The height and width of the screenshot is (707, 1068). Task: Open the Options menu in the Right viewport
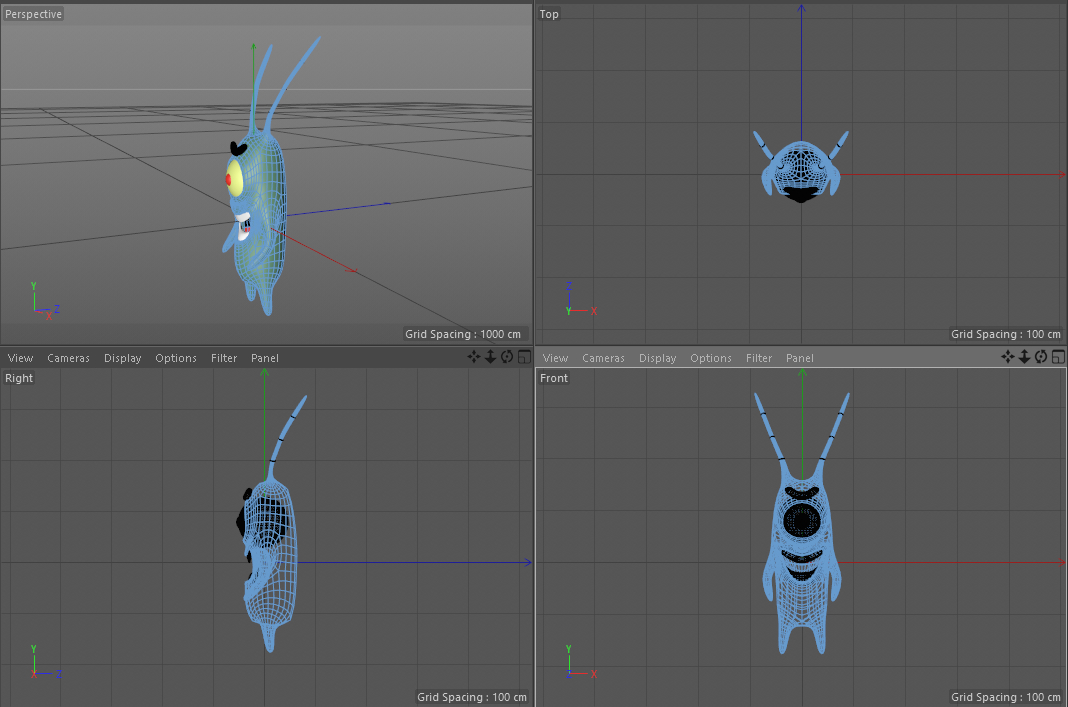[175, 357]
